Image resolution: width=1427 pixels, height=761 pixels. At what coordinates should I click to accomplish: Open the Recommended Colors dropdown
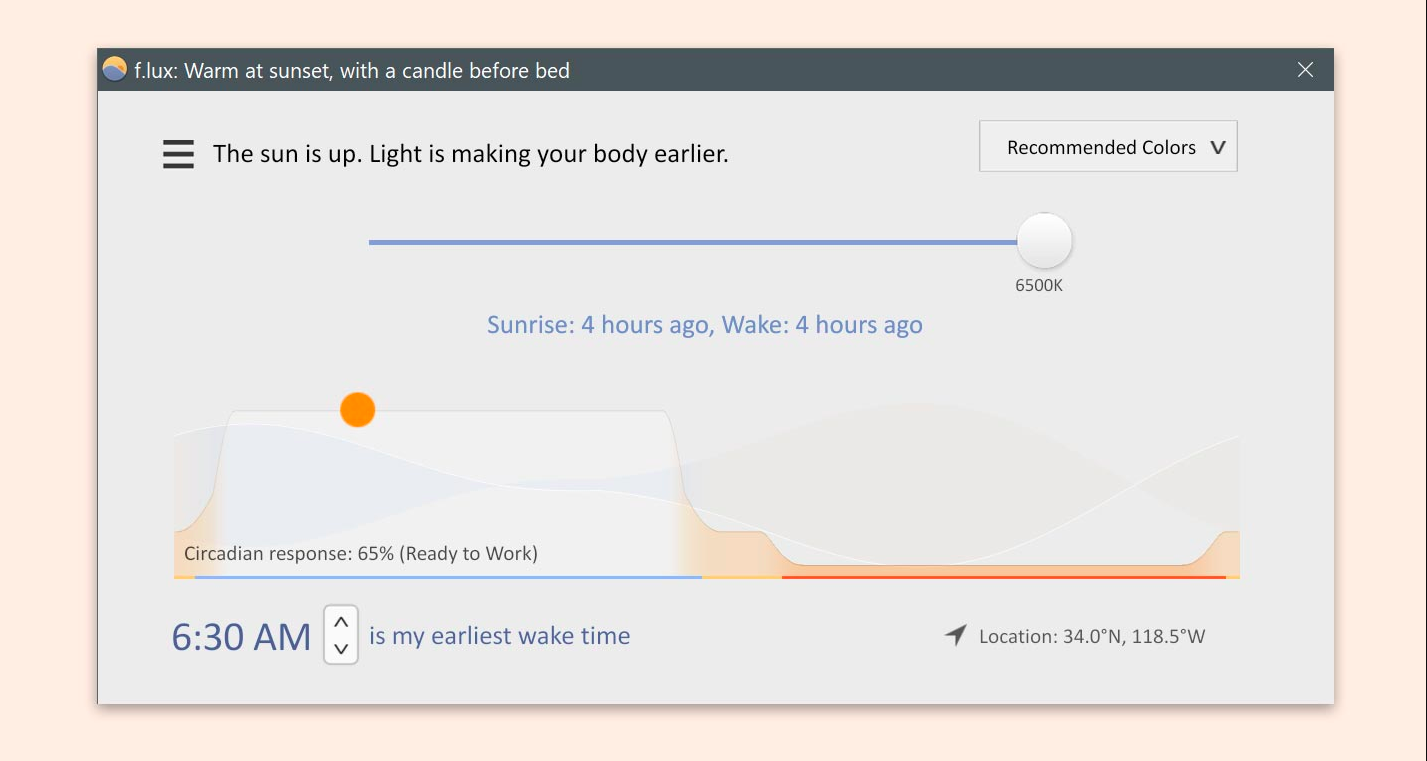click(1108, 147)
